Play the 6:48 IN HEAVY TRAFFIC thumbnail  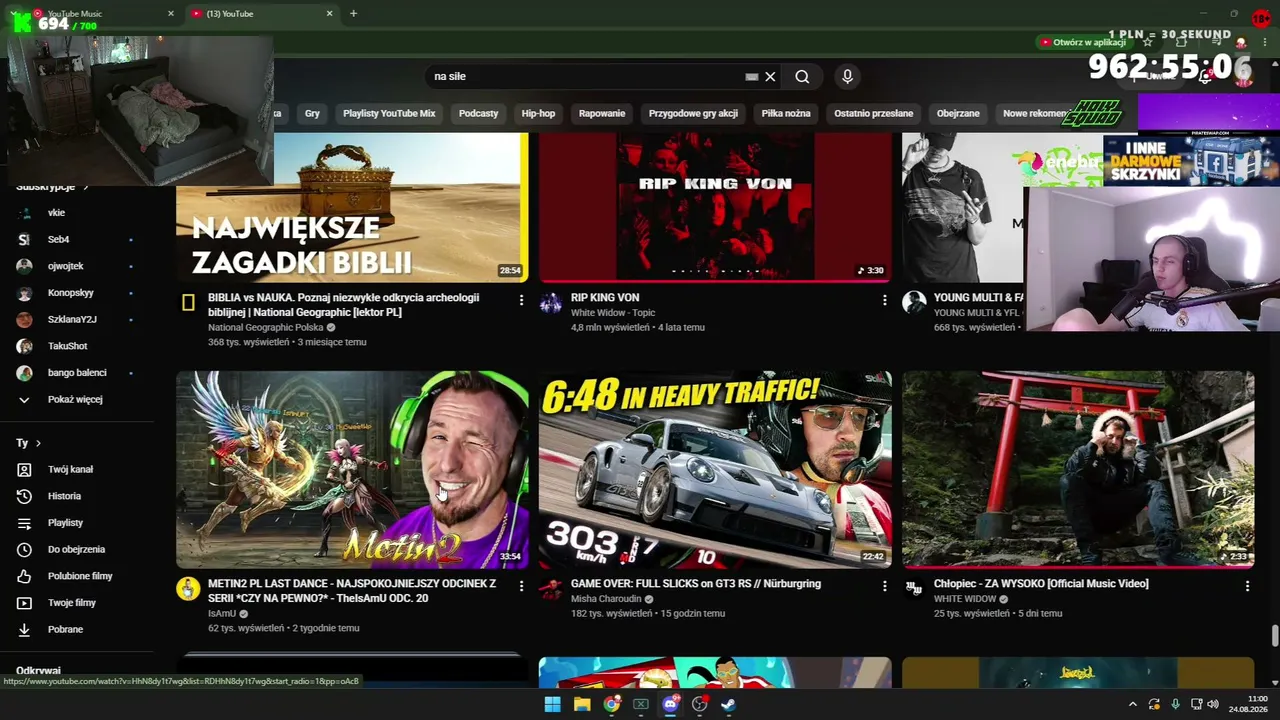point(715,470)
